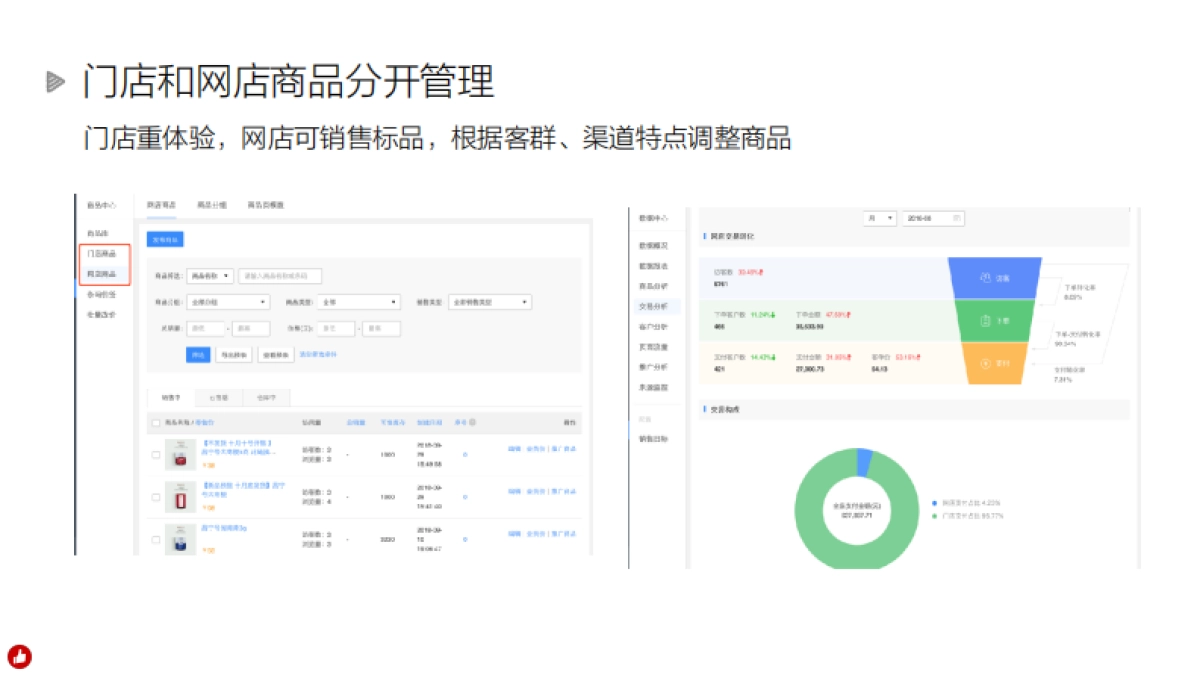Click the green funnel stage order icon
The width and height of the screenshot is (1200, 675).
[984, 321]
